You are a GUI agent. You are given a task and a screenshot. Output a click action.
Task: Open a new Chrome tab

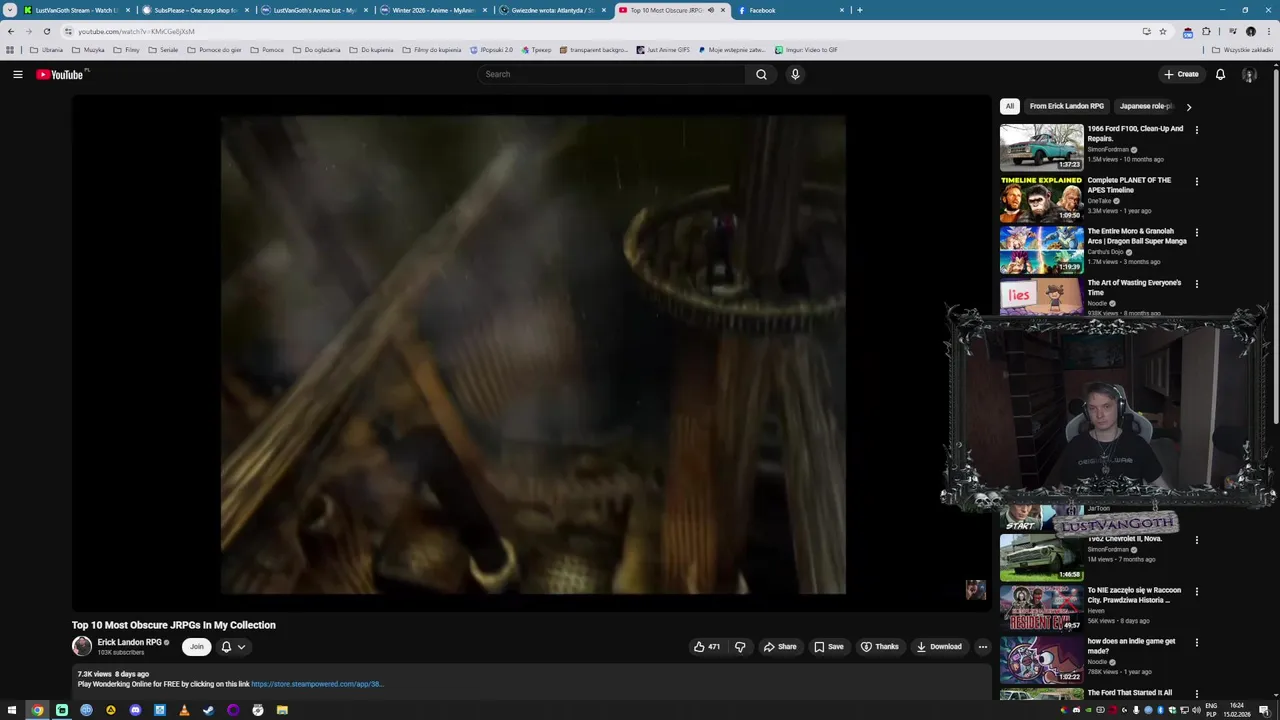pyautogui.click(x=859, y=10)
